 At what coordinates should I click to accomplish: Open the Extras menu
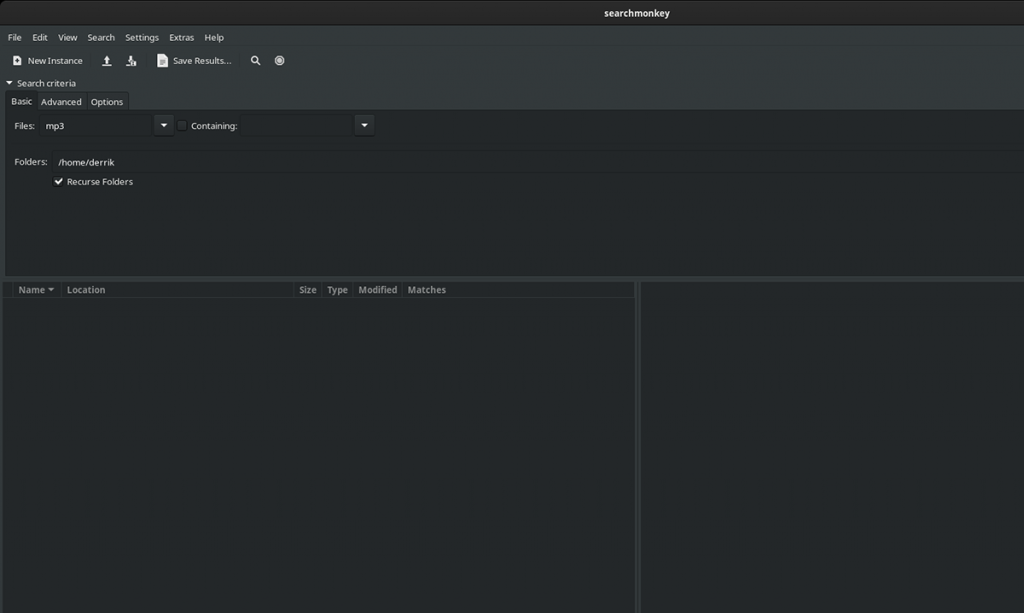coord(181,37)
